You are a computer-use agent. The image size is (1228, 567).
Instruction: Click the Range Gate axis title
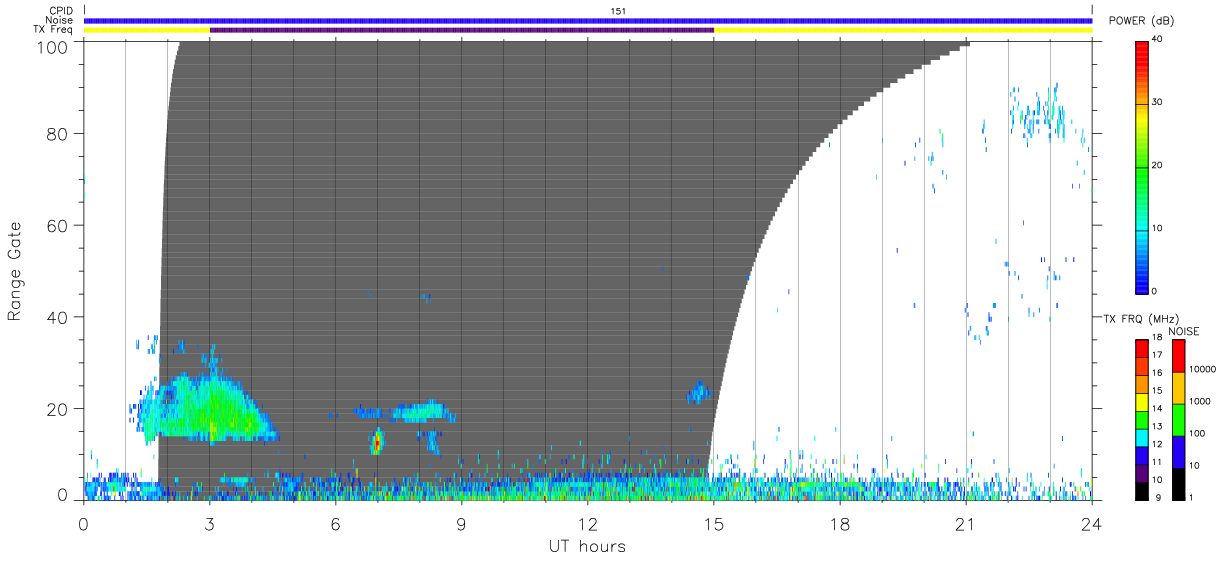pyautogui.click(x=16, y=271)
